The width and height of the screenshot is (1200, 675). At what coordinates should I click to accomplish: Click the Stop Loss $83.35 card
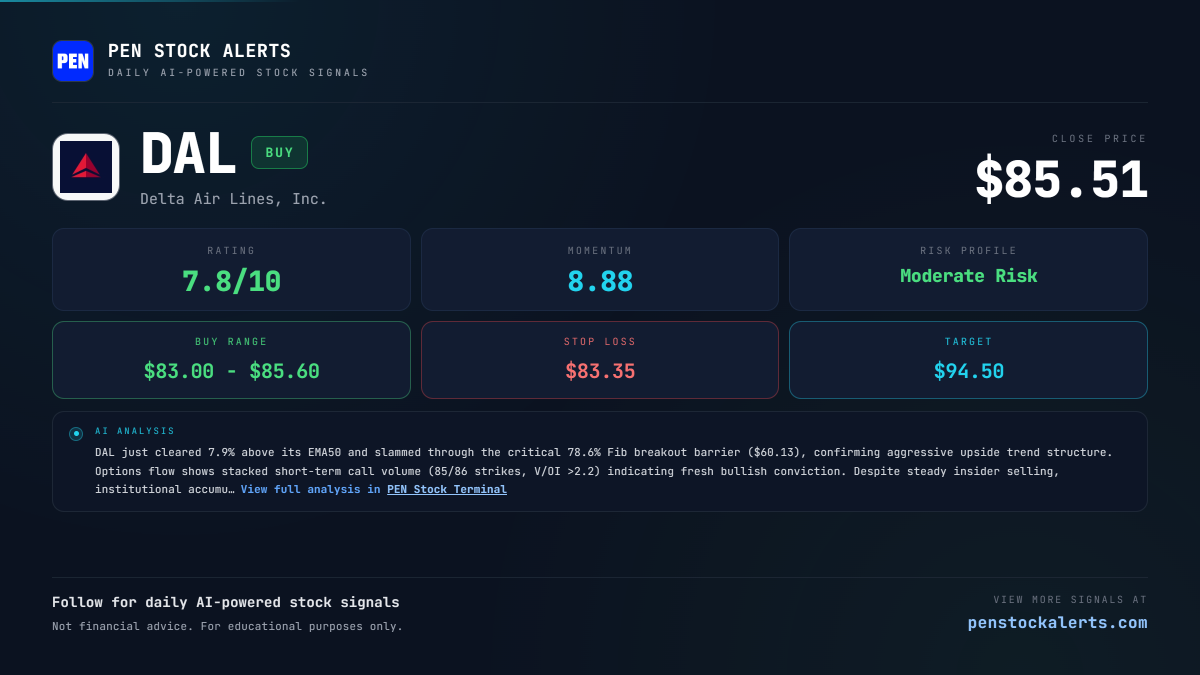(x=600, y=360)
